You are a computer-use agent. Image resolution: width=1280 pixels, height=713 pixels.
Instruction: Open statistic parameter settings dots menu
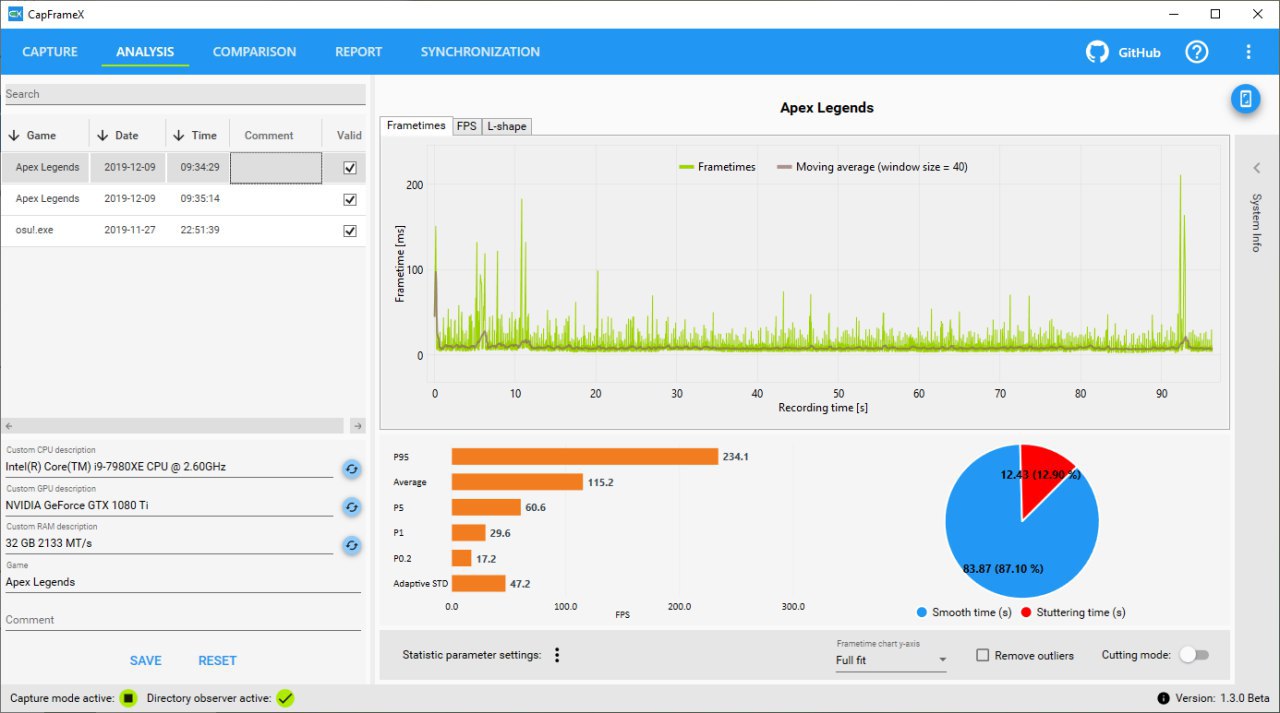click(557, 655)
